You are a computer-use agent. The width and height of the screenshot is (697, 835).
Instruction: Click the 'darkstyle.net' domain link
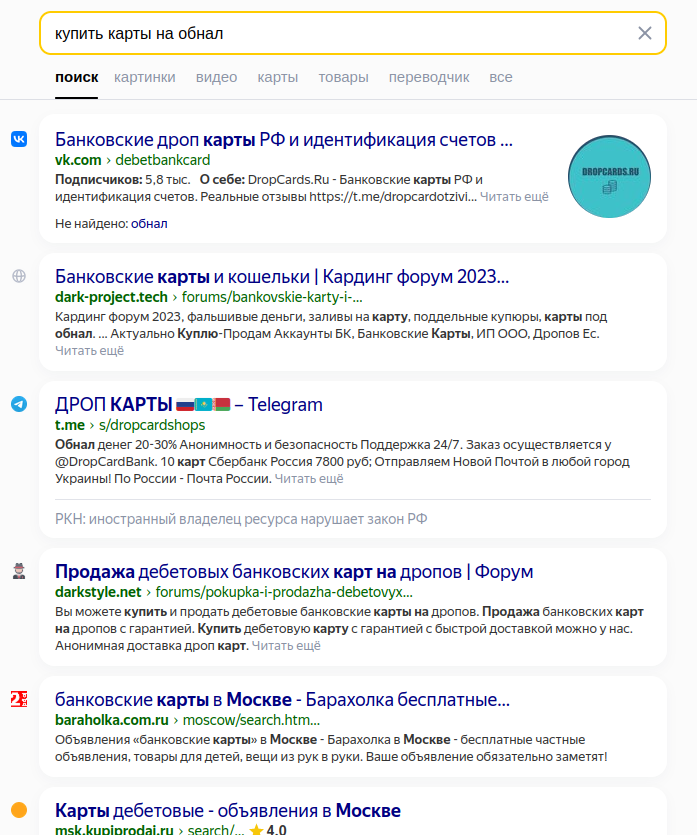pos(98,592)
